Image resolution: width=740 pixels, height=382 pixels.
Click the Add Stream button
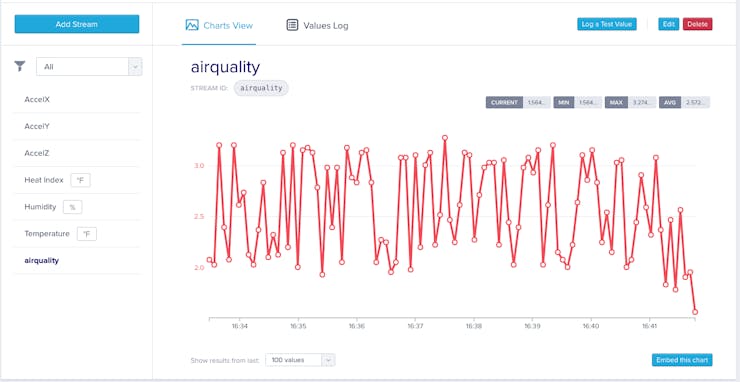pyautogui.click(x=77, y=24)
